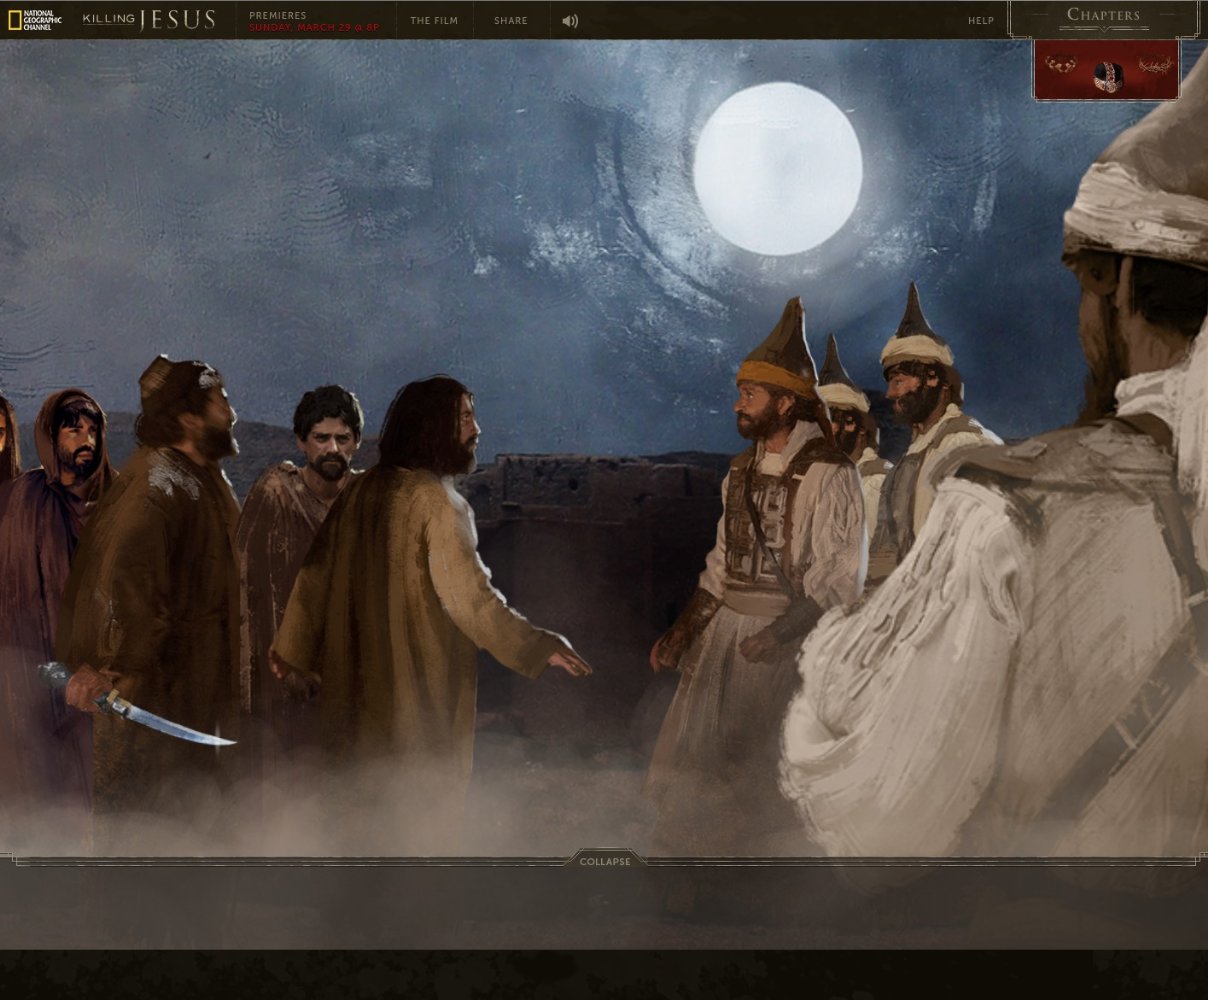The width and height of the screenshot is (1208, 1000).
Task: Open the Help link
Action: 981,21
